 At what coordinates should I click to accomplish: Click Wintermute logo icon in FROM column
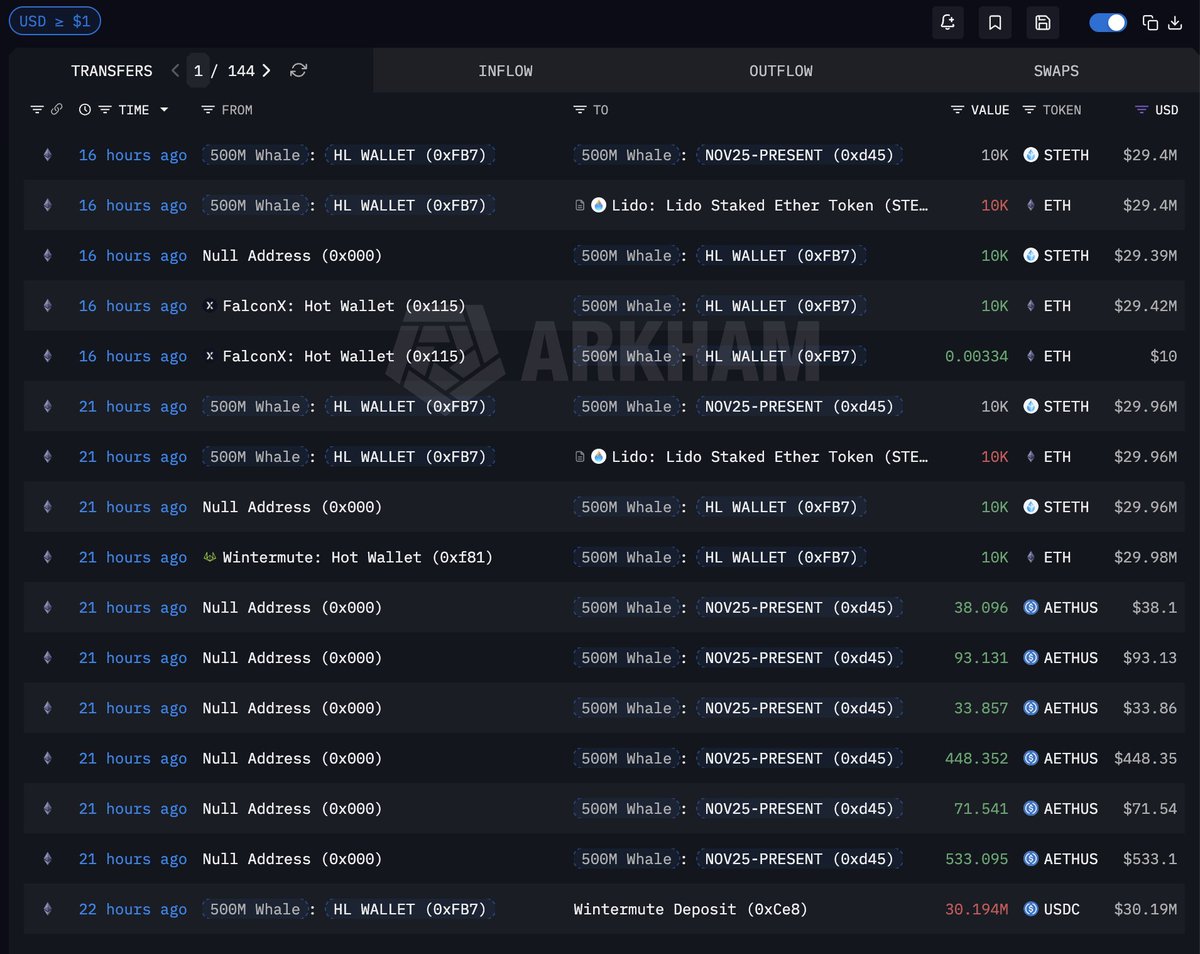tap(209, 557)
